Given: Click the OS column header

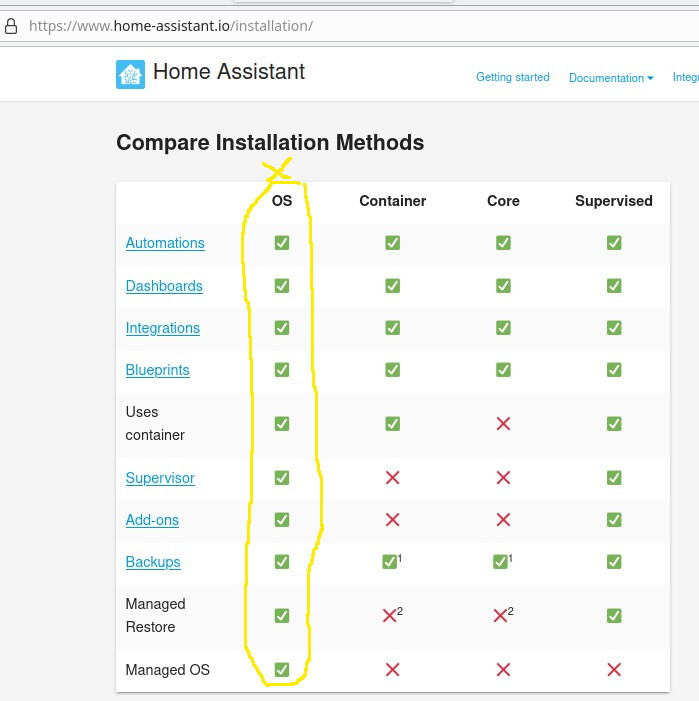Looking at the screenshot, I should coord(282,201).
